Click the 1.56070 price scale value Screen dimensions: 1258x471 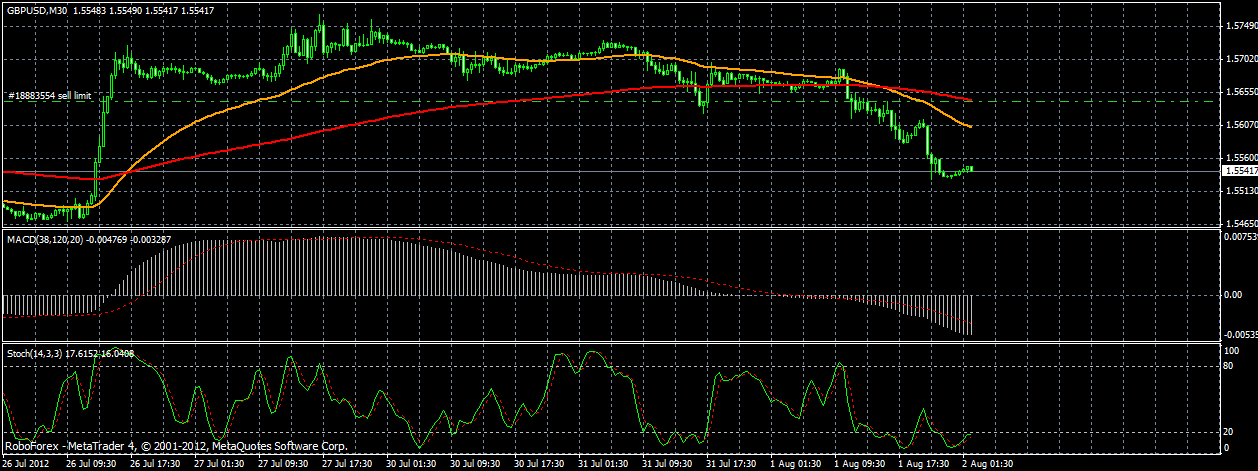(x=1240, y=125)
